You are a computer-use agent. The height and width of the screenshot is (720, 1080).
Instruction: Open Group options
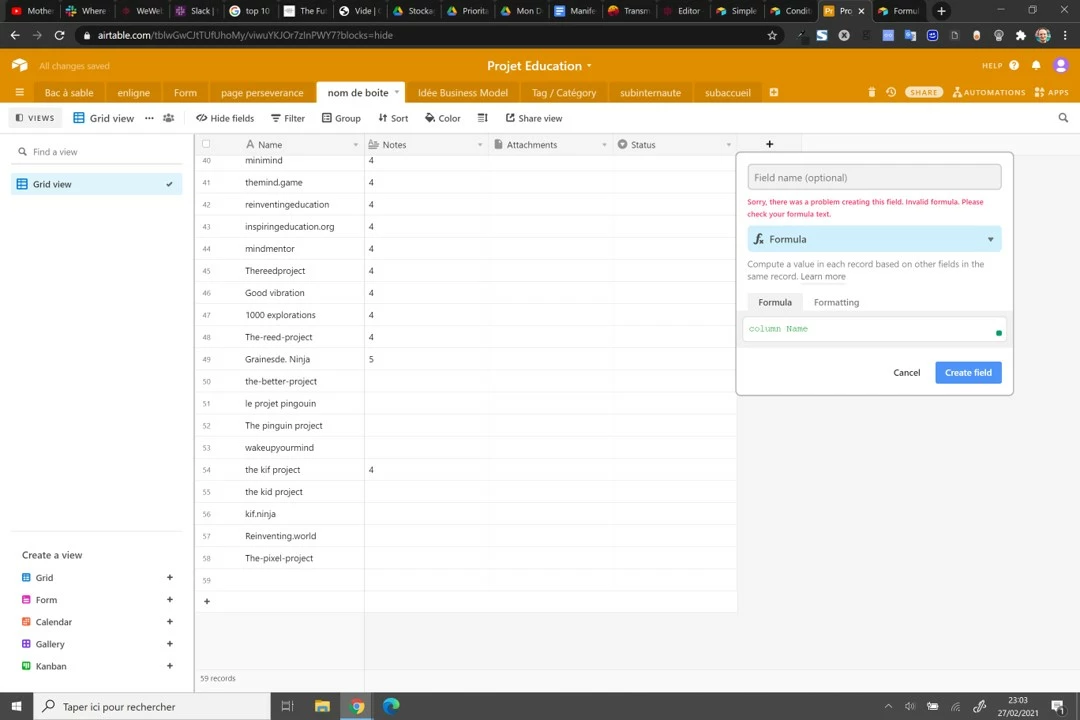pos(341,118)
